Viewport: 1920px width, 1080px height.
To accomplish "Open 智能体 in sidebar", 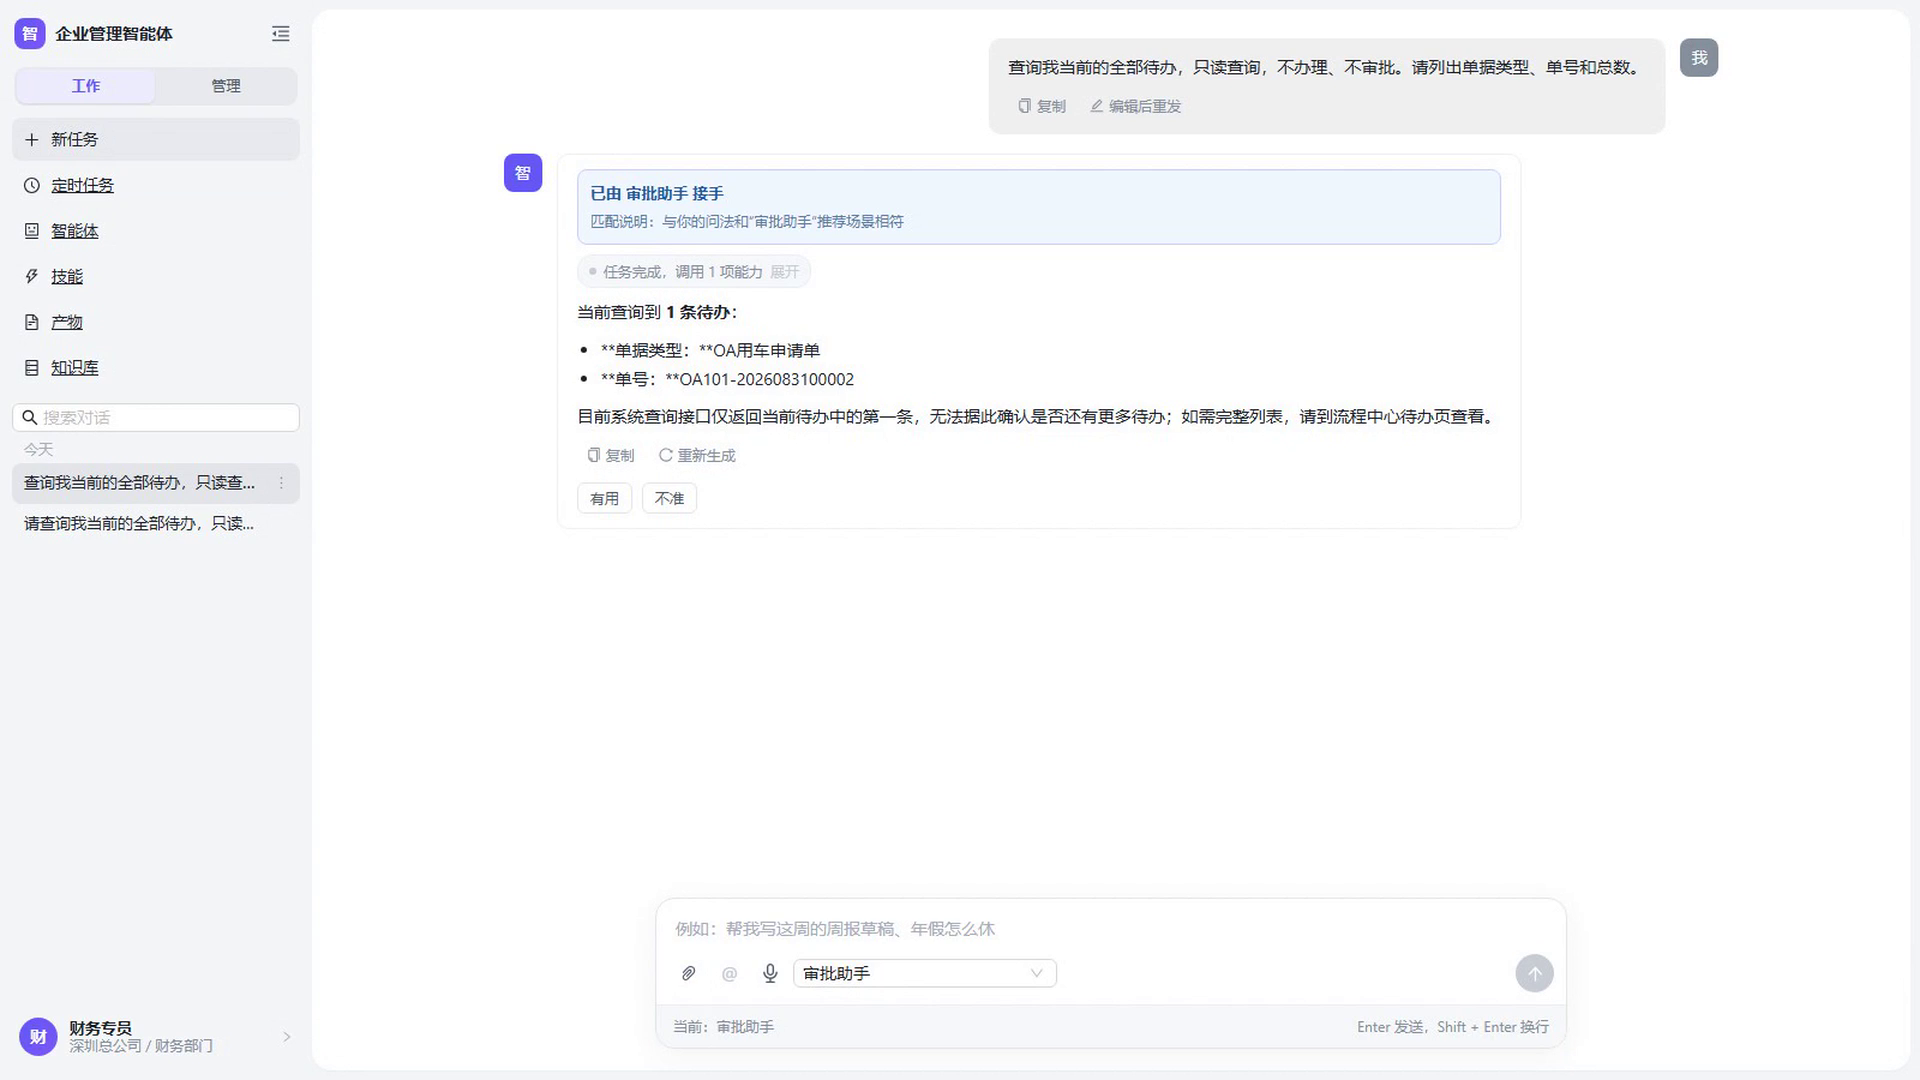I will click(75, 231).
